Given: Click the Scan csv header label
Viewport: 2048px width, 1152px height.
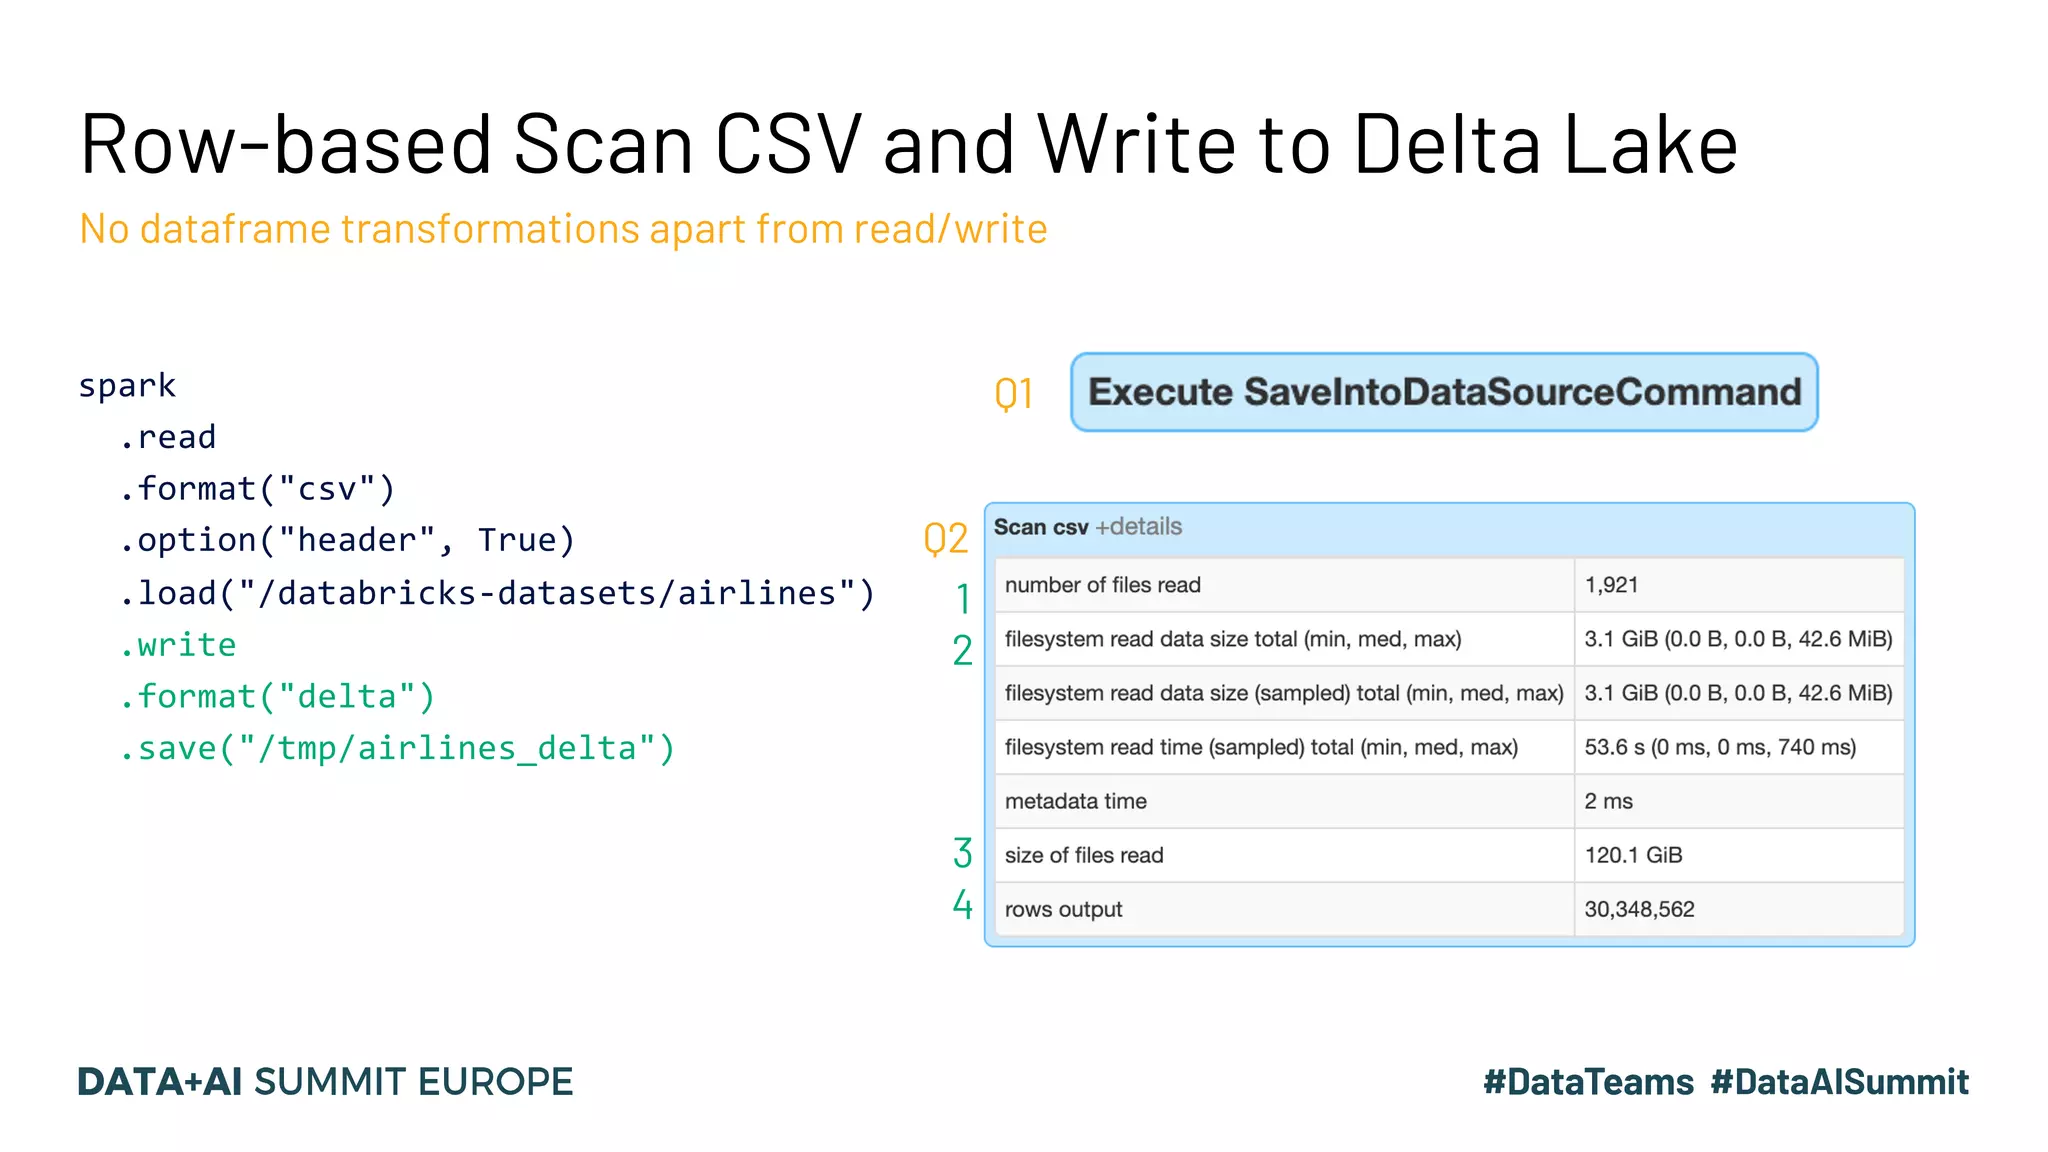Looking at the screenshot, I should (1040, 527).
